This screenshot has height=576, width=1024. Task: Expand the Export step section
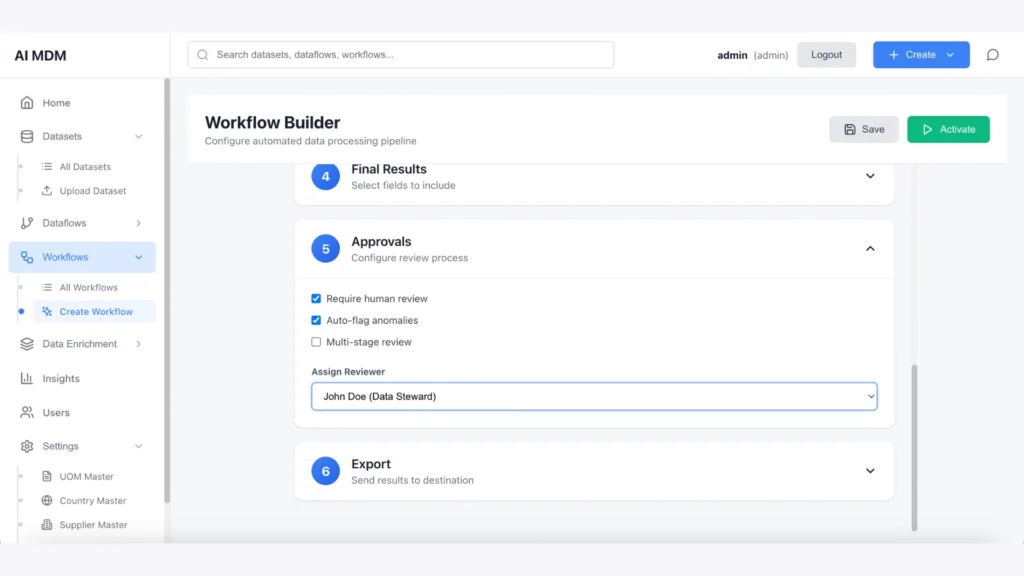click(x=869, y=471)
